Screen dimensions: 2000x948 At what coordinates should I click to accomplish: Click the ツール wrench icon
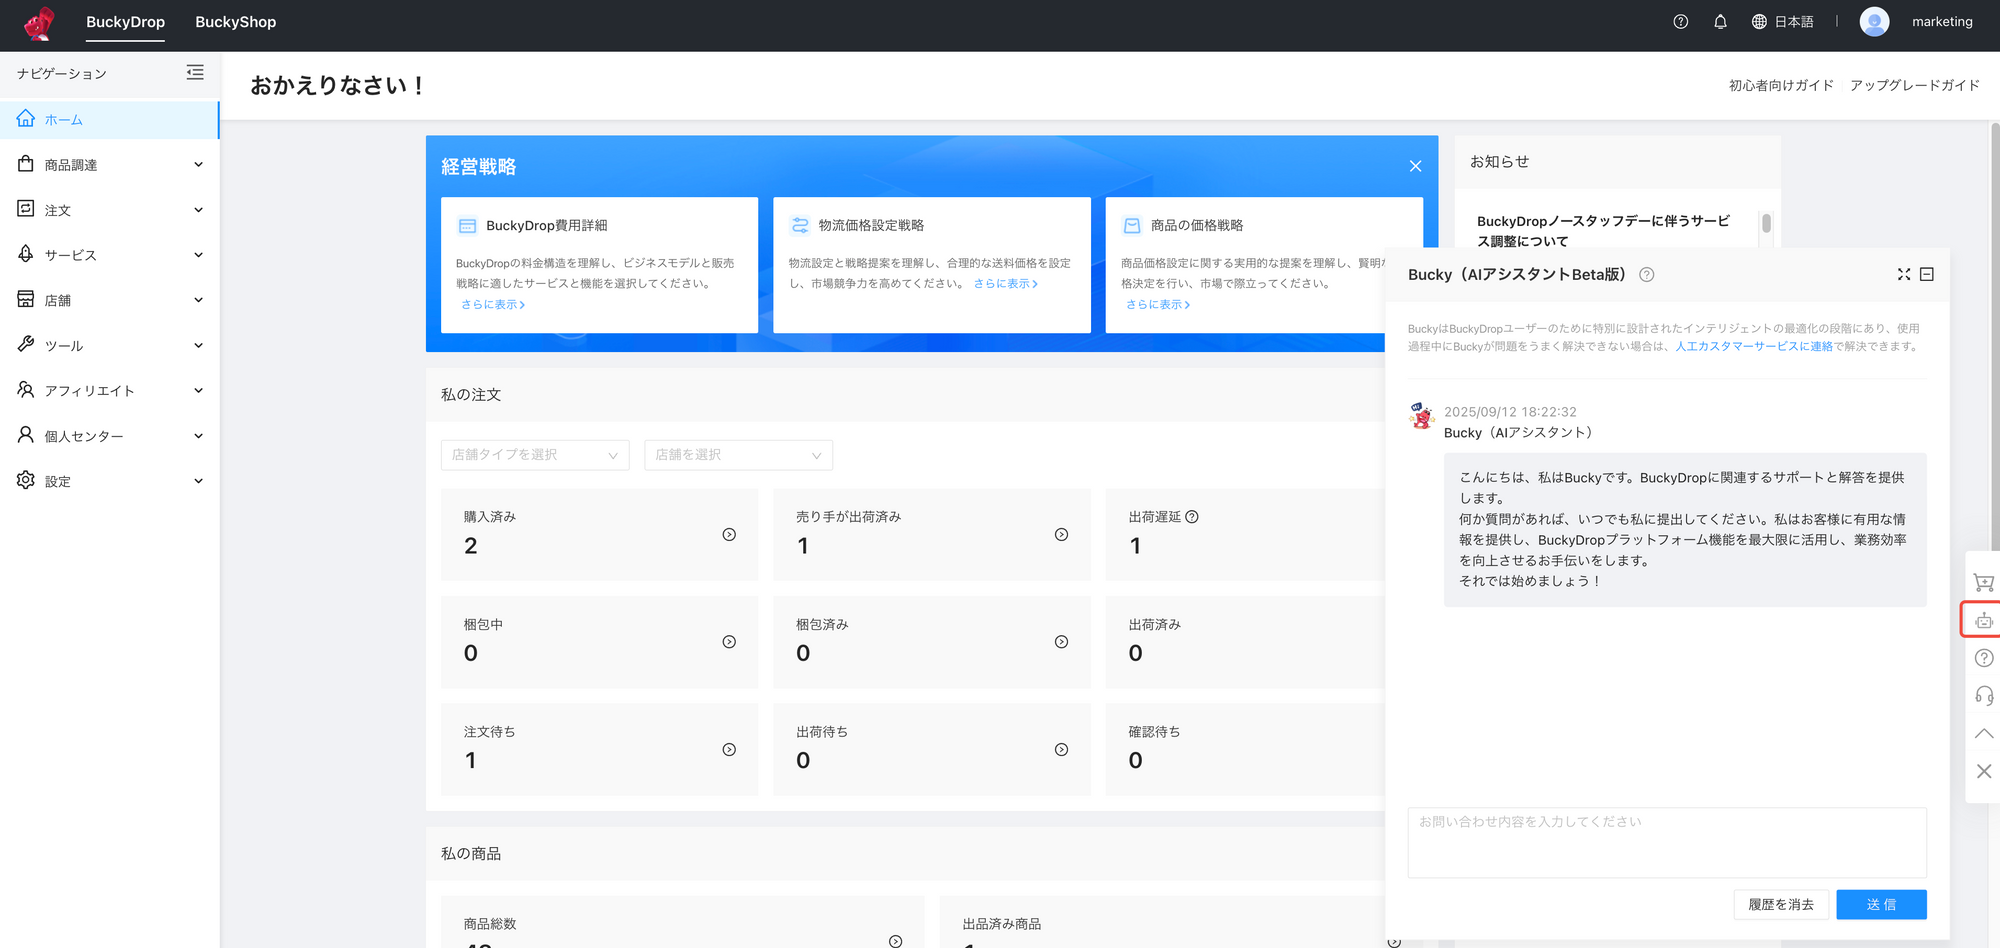[26, 344]
